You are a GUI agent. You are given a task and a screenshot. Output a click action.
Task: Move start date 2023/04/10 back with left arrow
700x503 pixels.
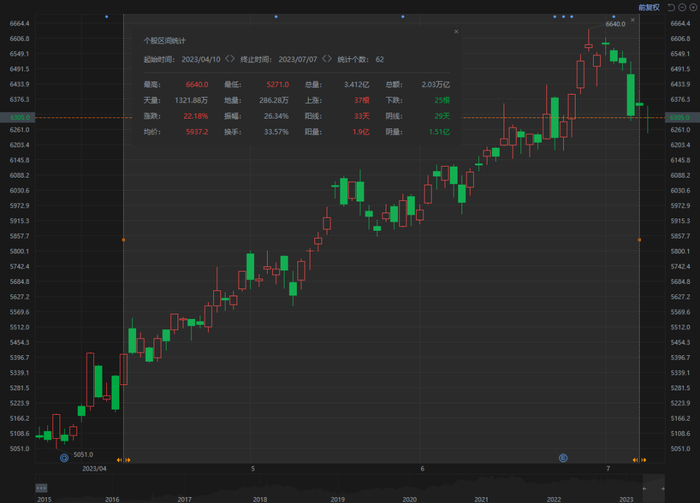tap(227, 59)
